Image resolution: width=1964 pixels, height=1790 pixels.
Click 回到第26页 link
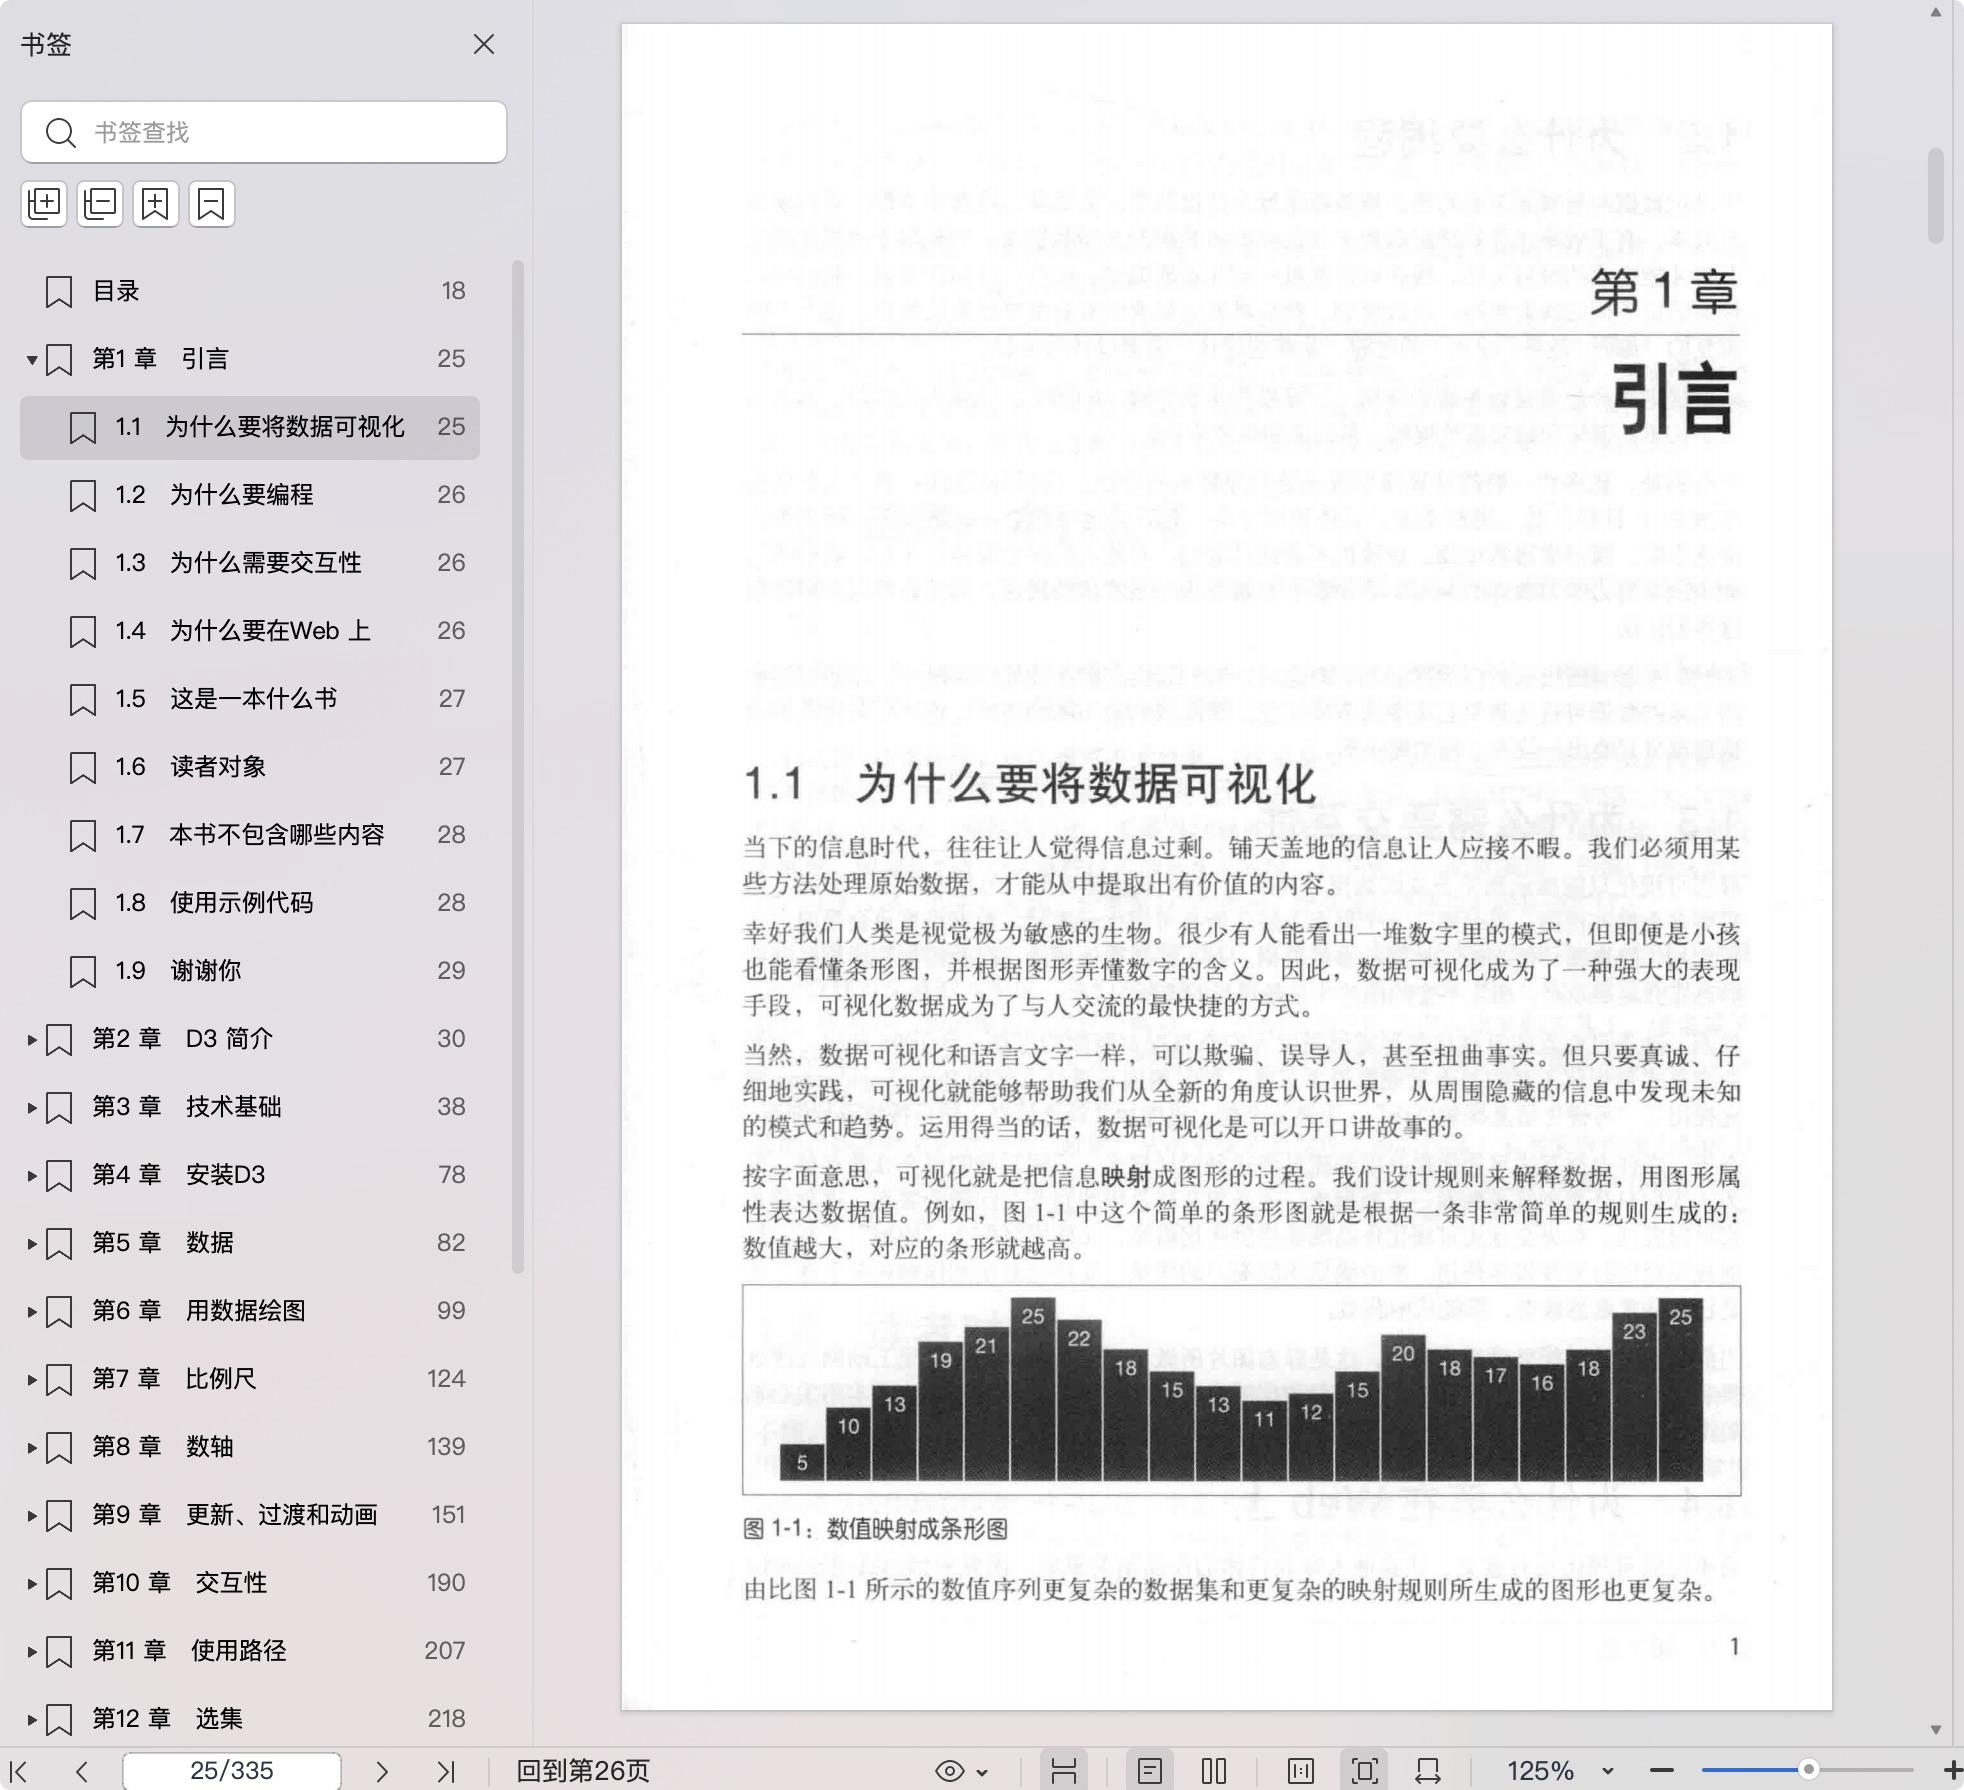click(x=583, y=1771)
